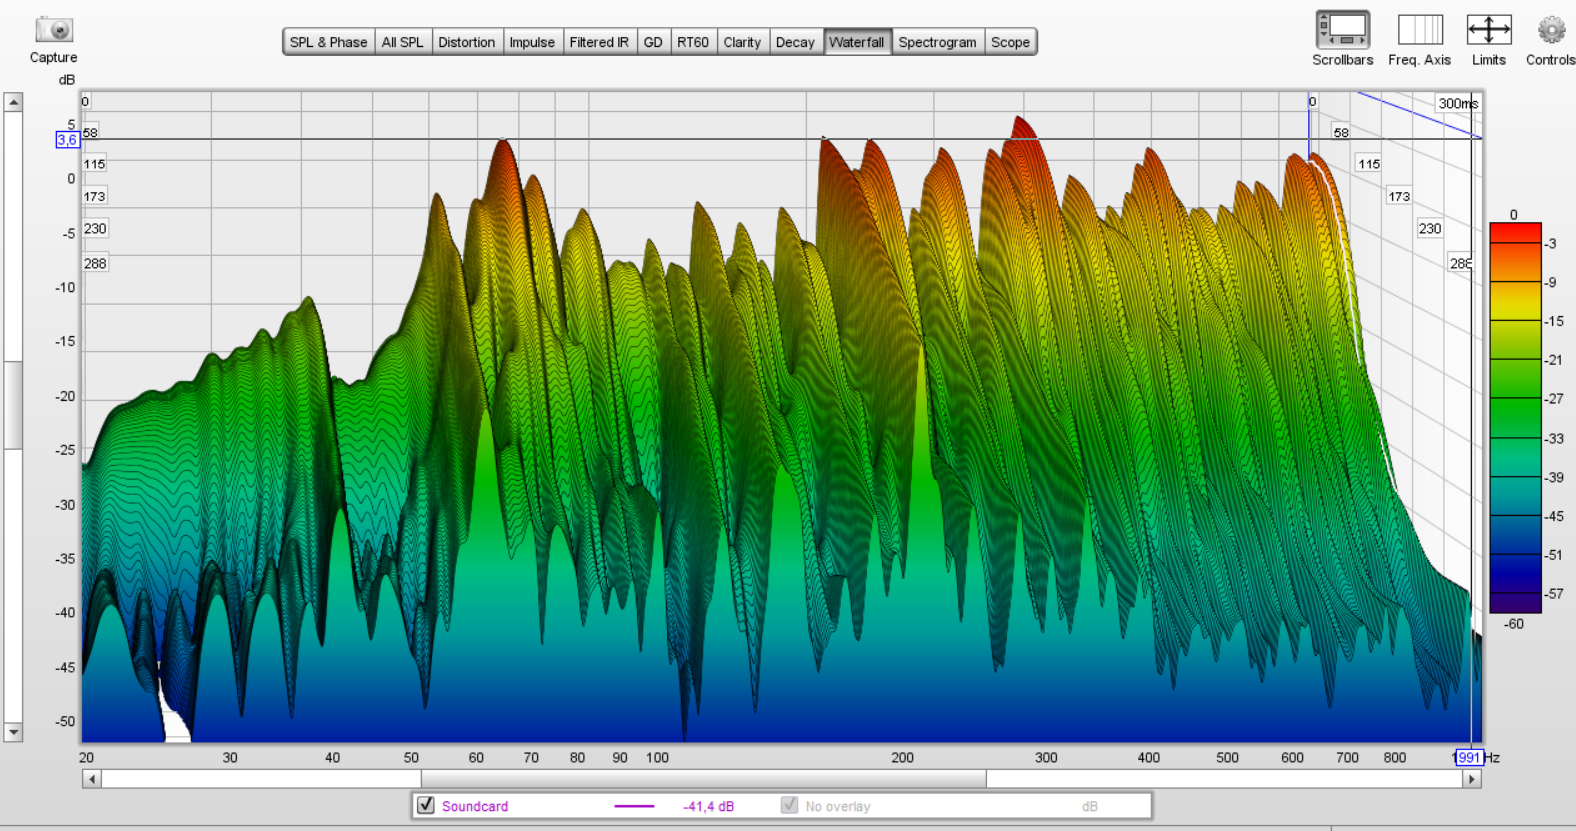This screenshot has width=1576, height=831.
Task: Click the "-50" dB axis label
Action: click(65, 721)
